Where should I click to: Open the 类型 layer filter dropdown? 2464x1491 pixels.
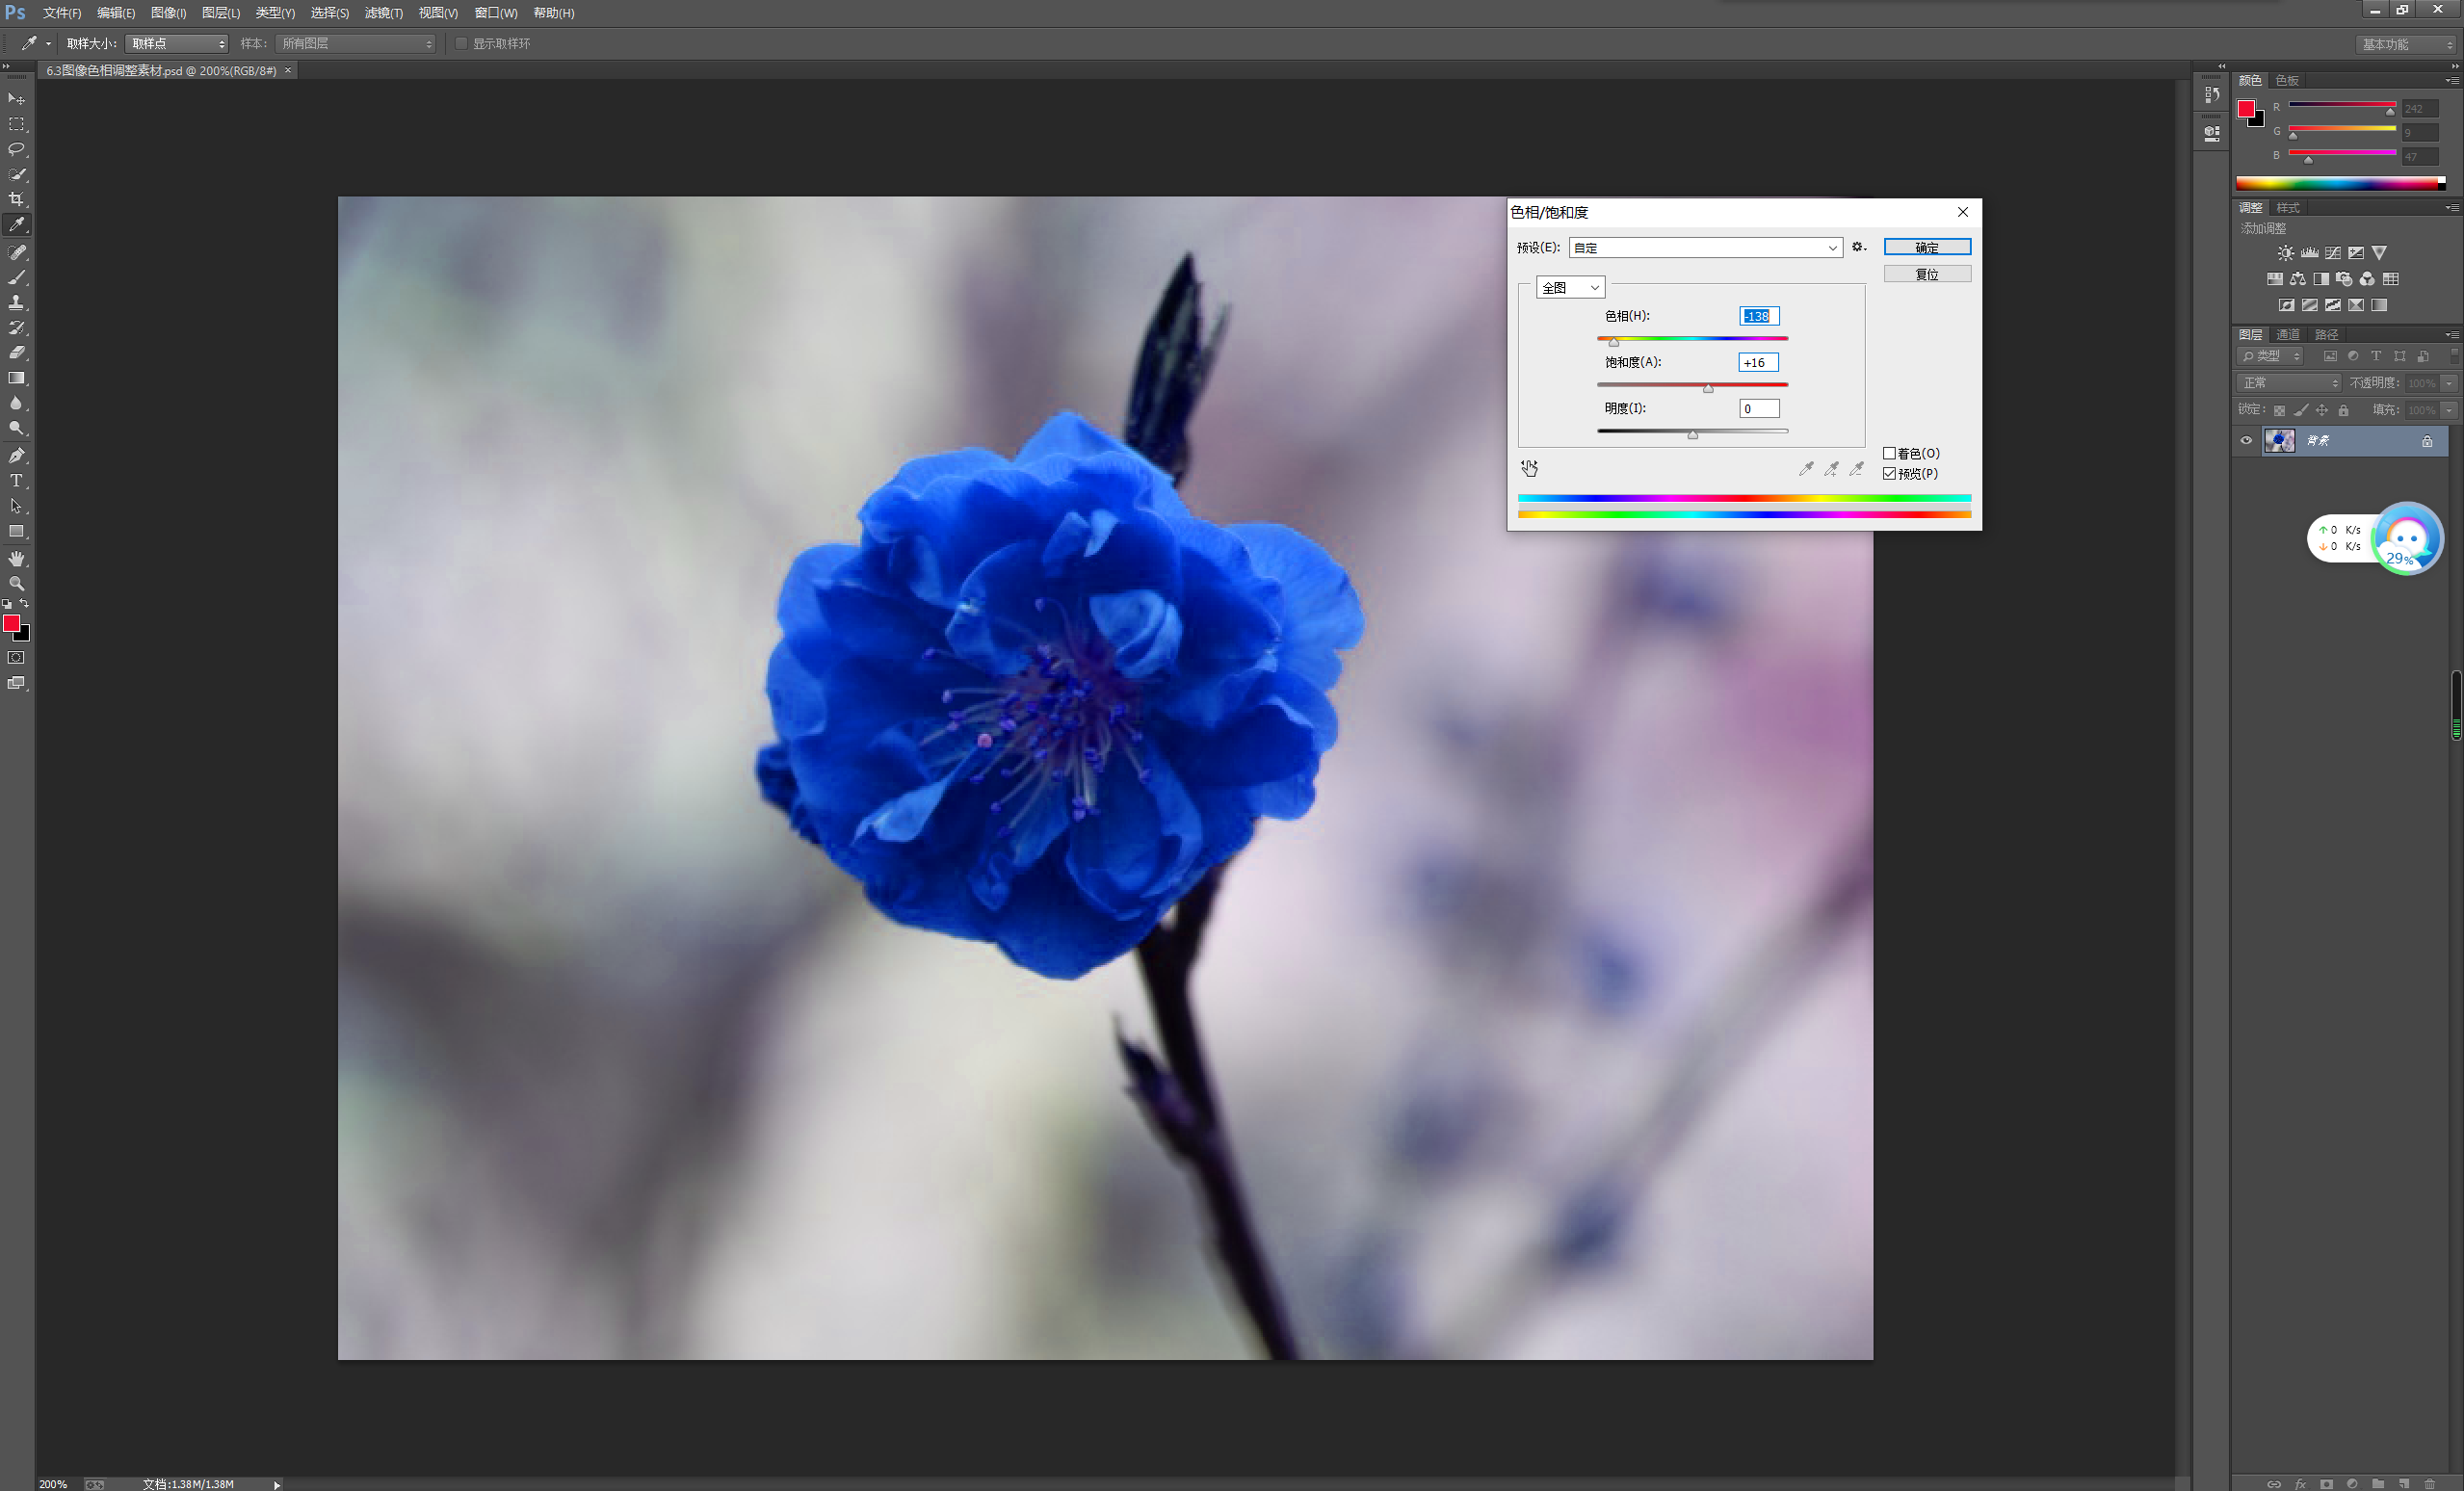[2271, 355]
